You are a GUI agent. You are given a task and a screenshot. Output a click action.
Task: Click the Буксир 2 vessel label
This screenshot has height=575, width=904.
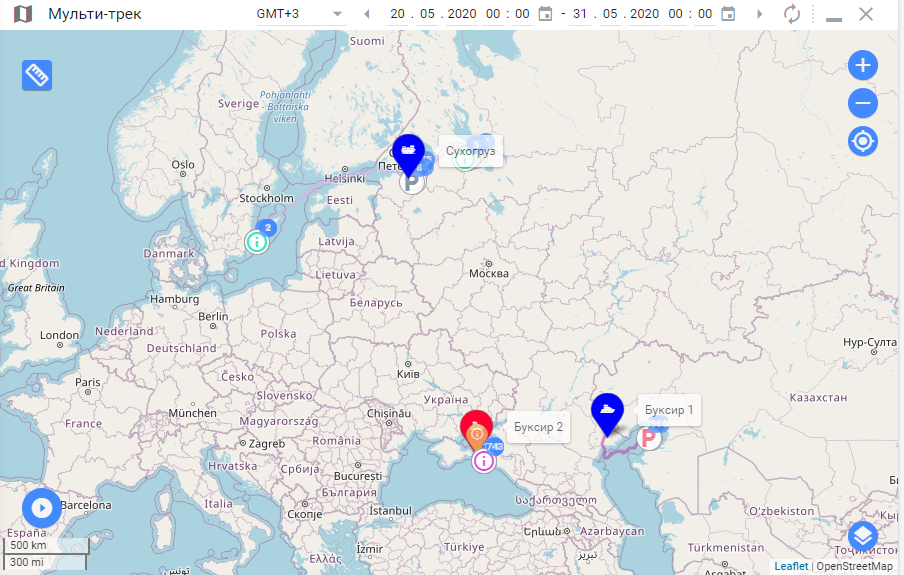click(x=538, y=427)
